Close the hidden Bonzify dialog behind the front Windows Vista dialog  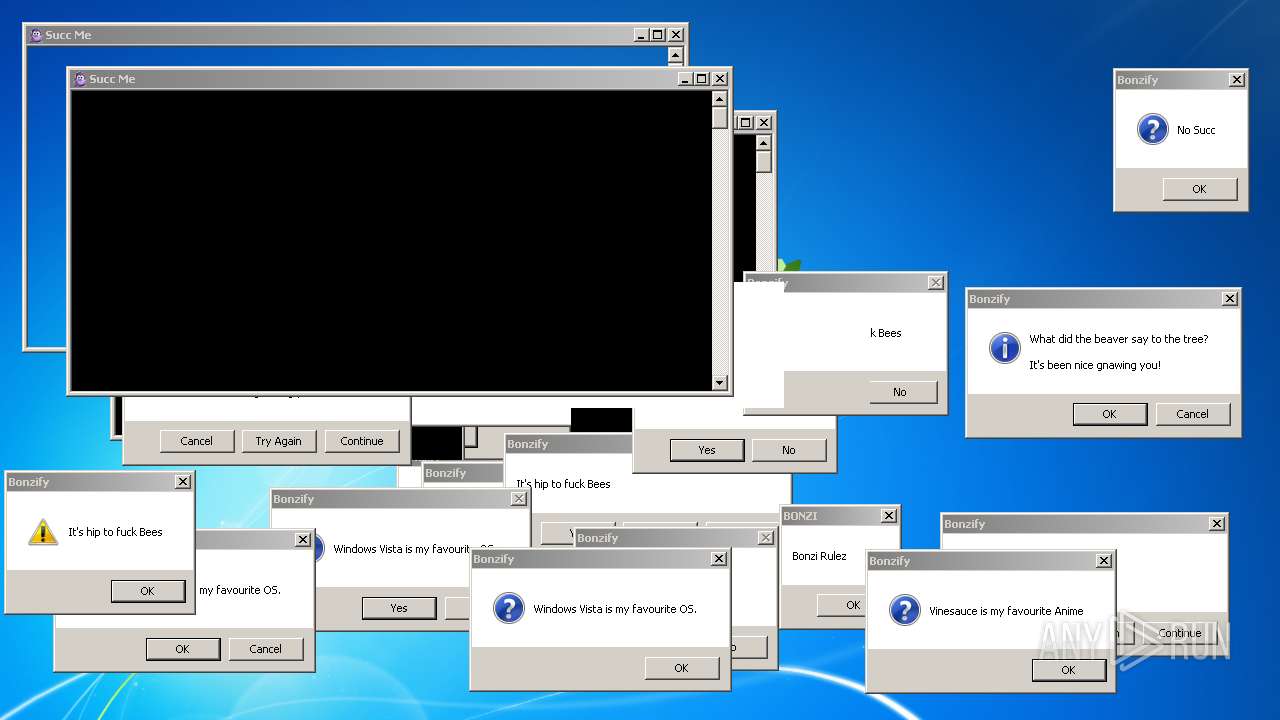pos(766,538)
